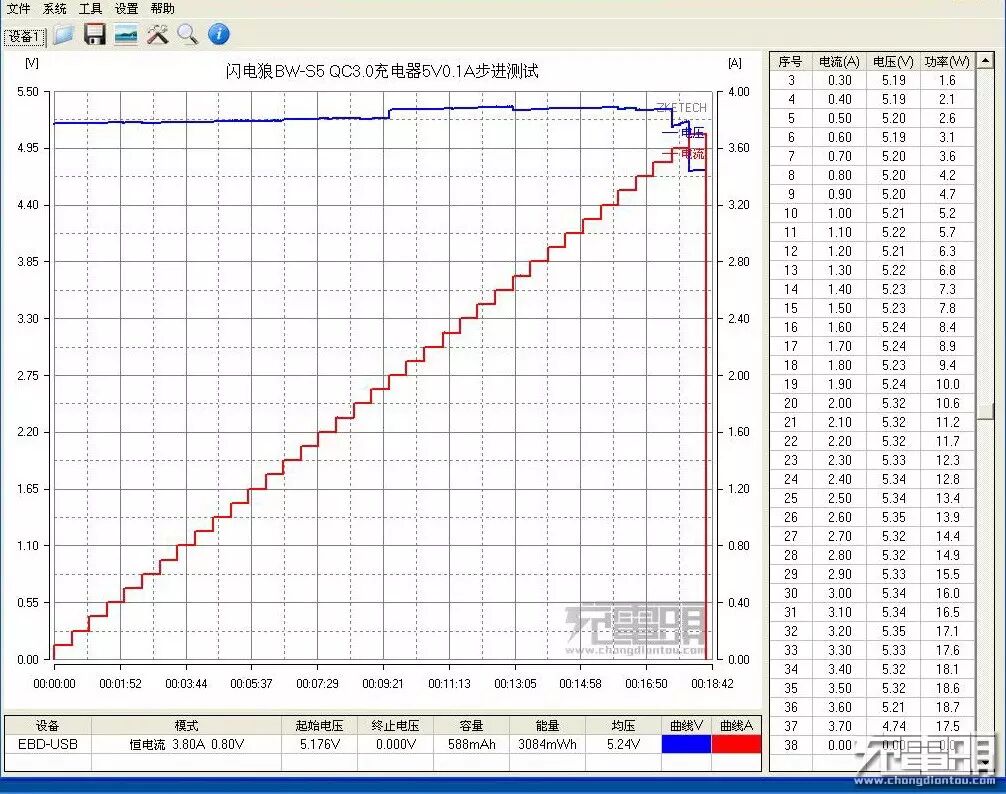Click the 均压 column header
Viewport: 1006px width, 794px height.
623,725
